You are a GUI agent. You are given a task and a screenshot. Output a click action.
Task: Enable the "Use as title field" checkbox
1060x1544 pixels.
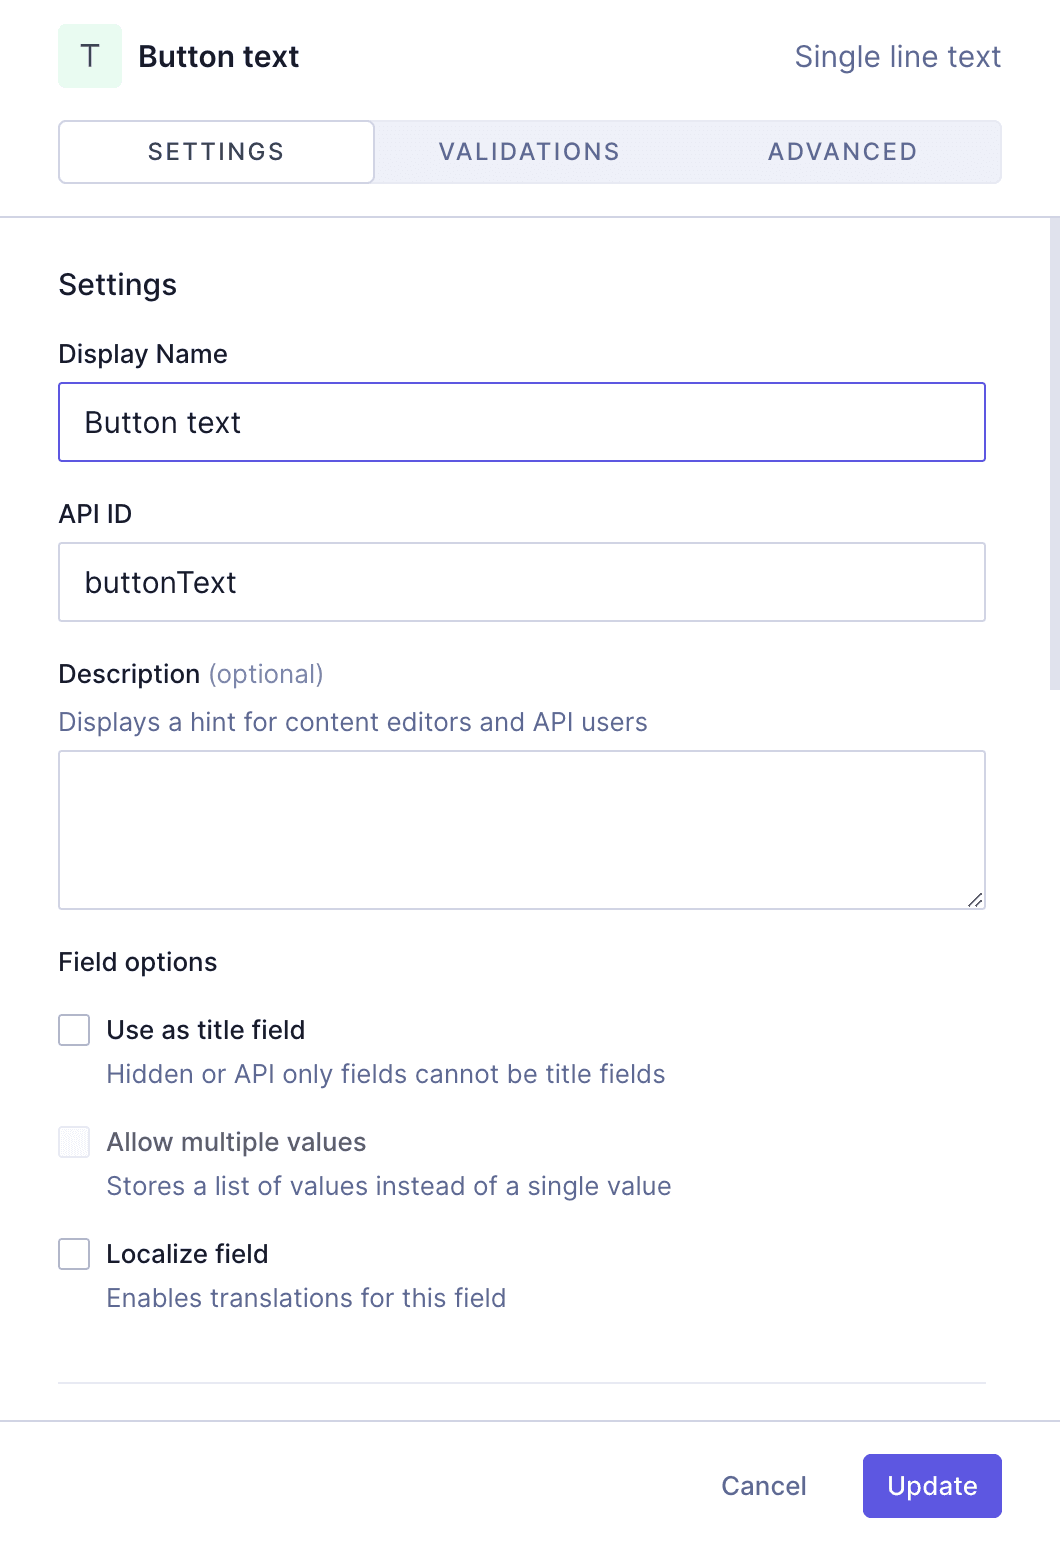[x=73, y=1030]
